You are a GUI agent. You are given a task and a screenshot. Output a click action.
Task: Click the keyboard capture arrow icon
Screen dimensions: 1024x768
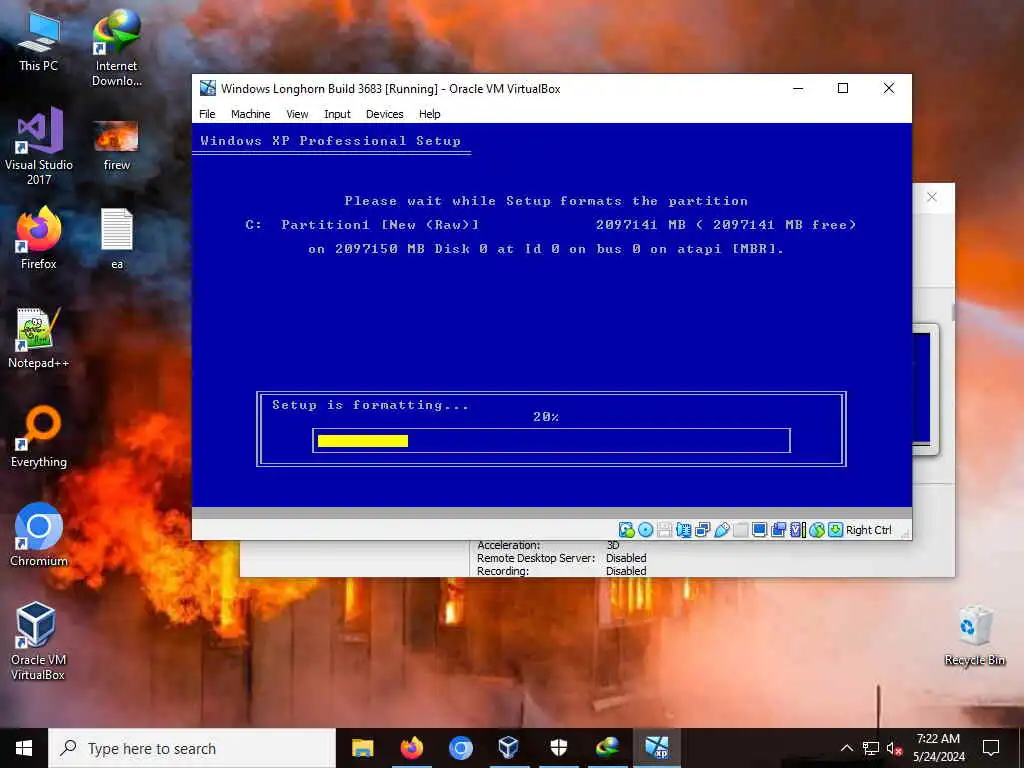pyautogui.click(x=836, y=530)
